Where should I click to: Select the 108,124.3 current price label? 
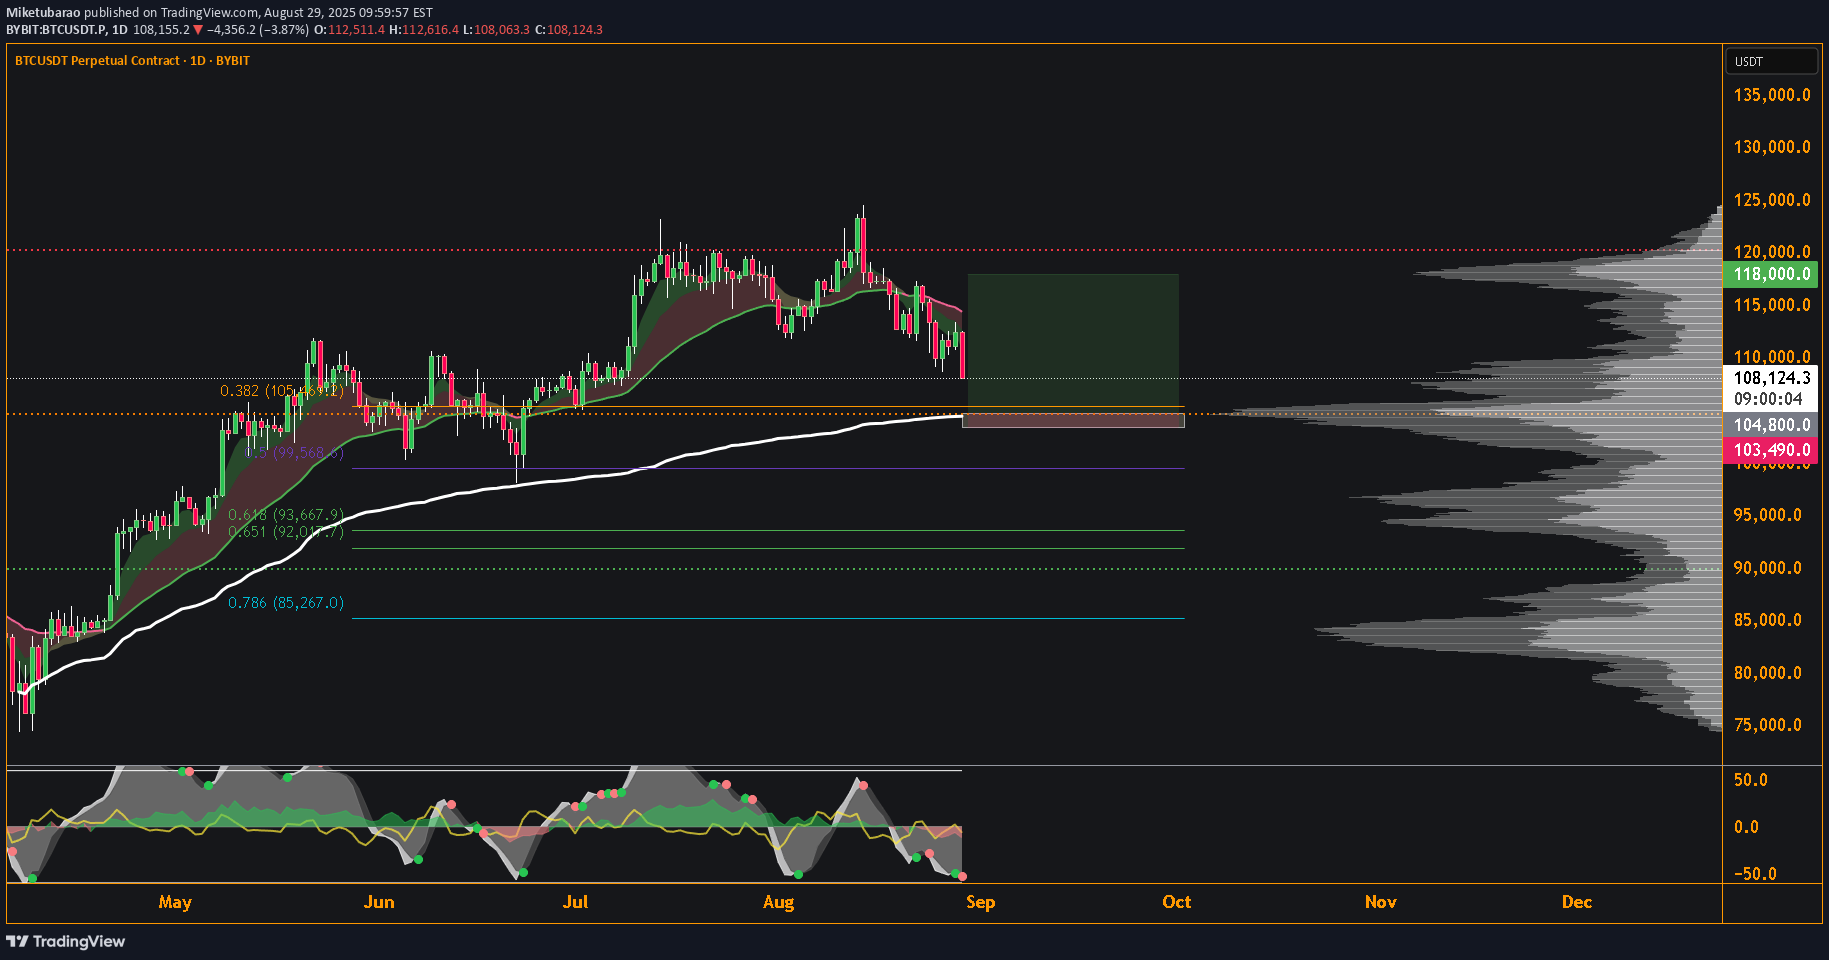[1770, 378]
